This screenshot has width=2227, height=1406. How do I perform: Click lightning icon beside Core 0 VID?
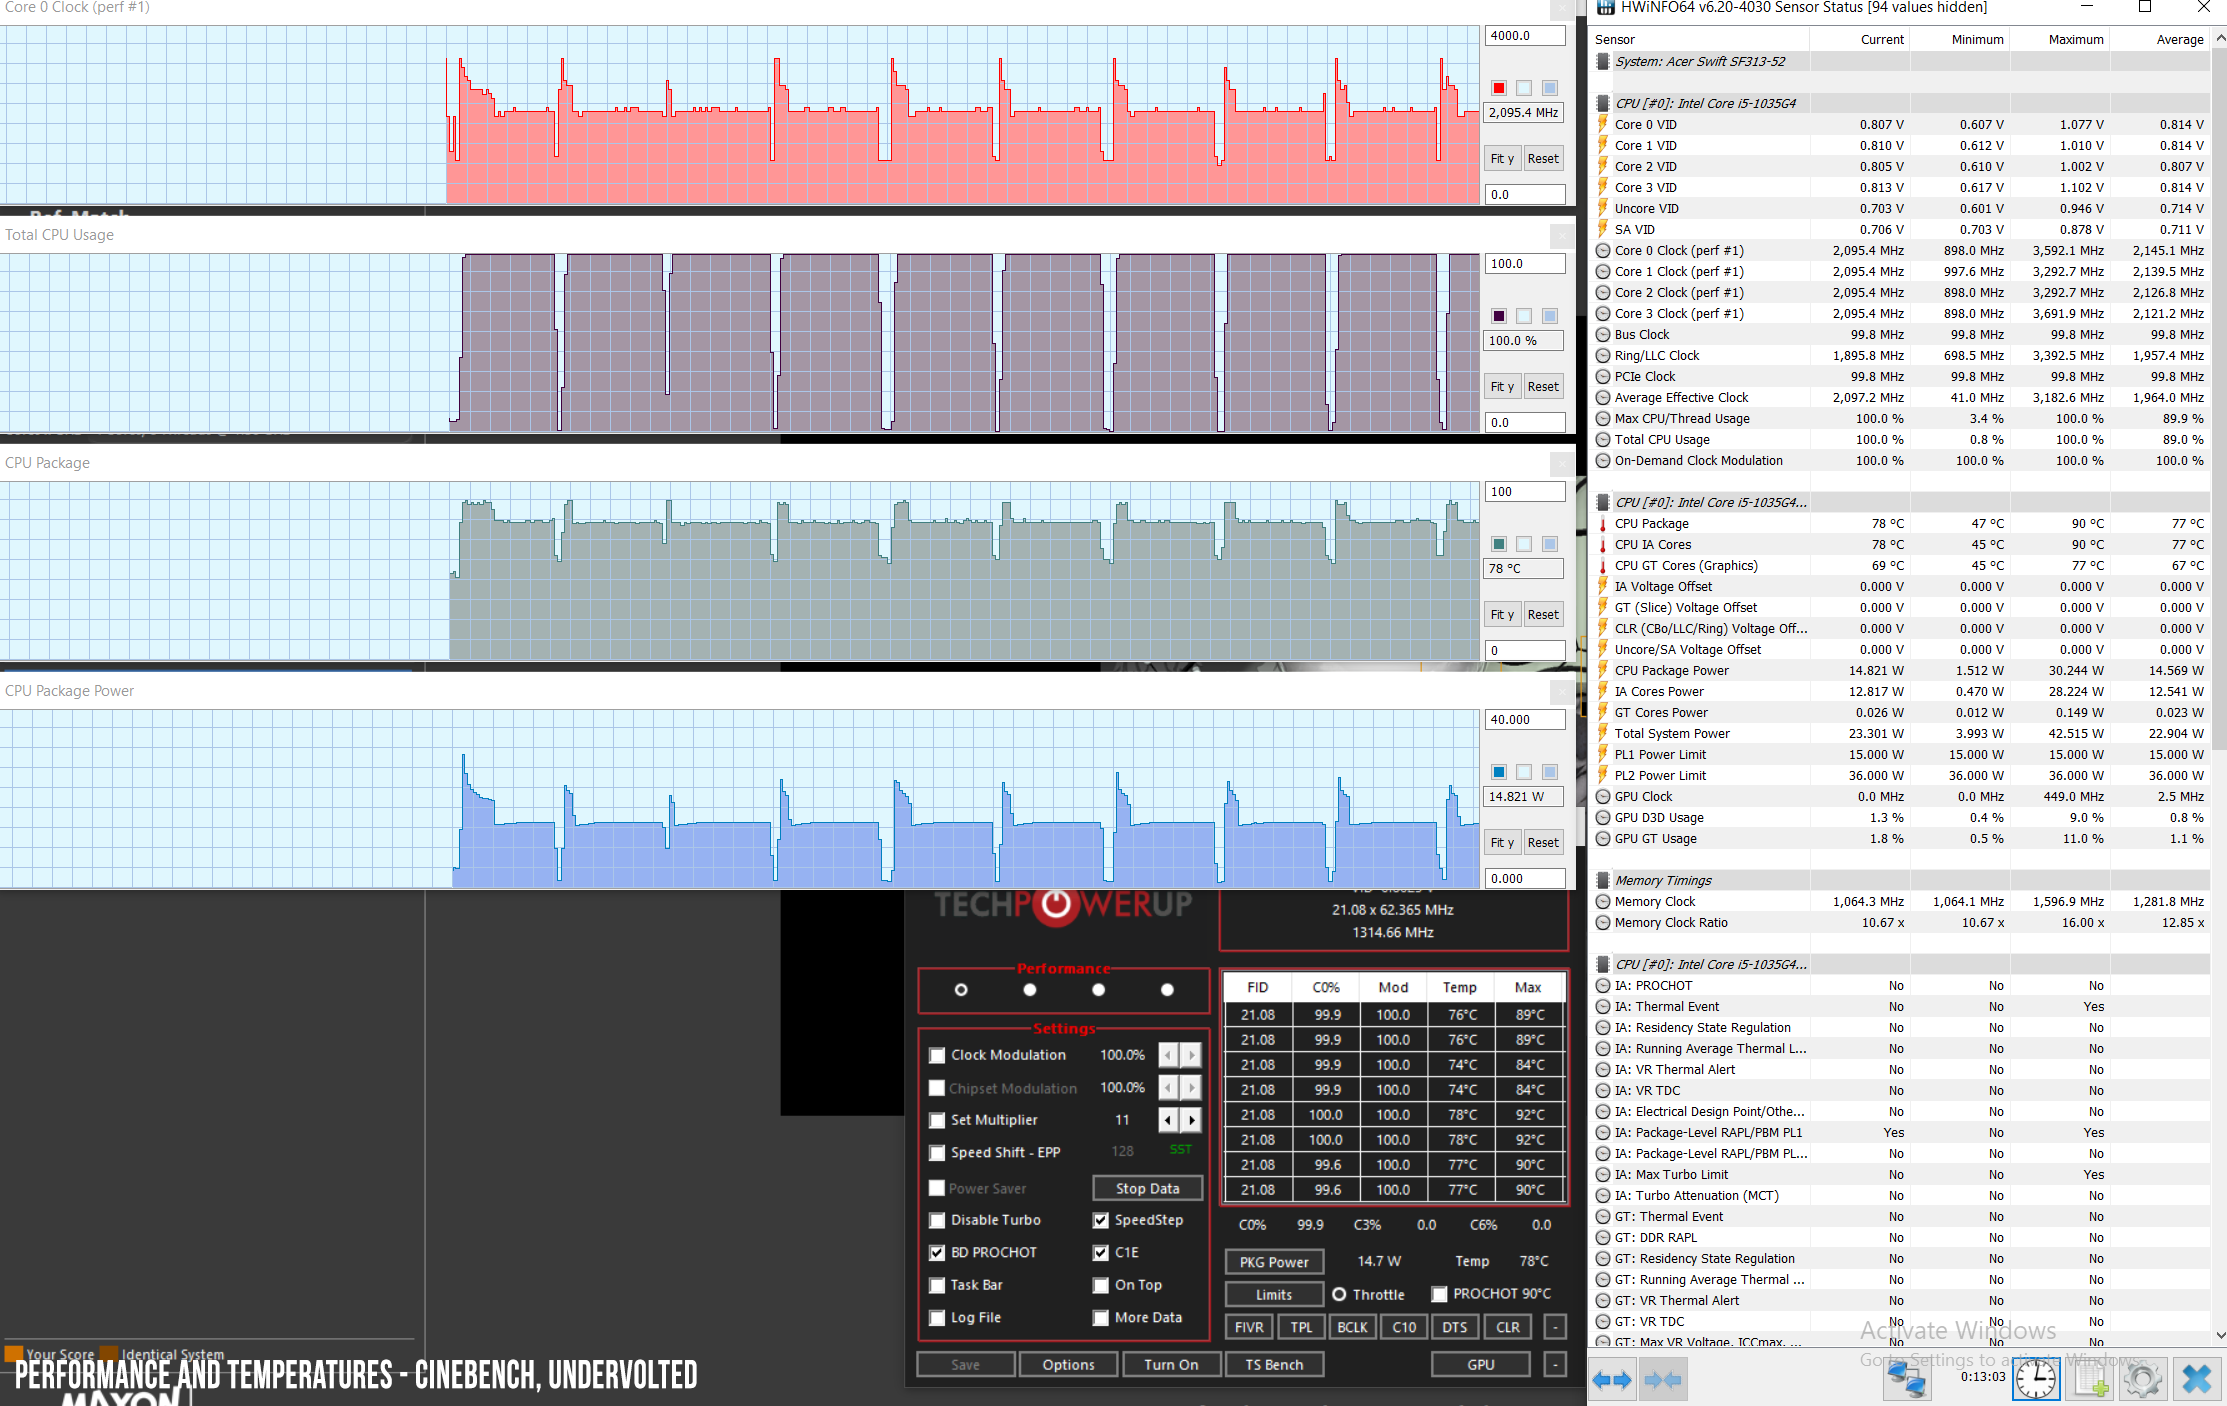(x=1603, y=125)
